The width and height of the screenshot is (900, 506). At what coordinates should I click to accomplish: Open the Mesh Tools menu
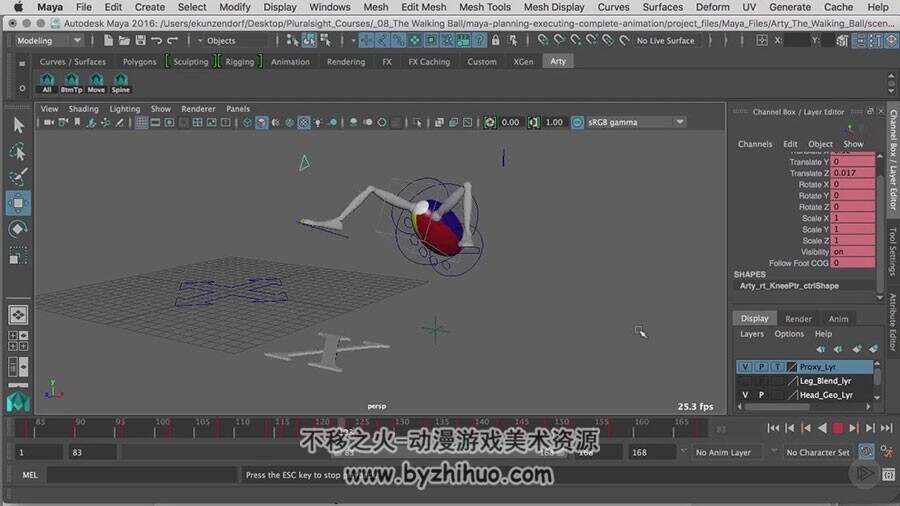click(484, 7)
